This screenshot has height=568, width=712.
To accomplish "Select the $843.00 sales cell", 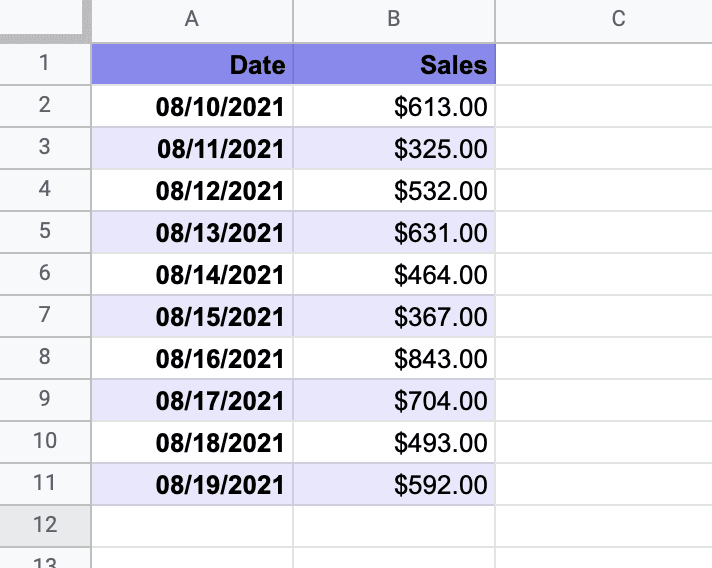I will click(x=394, y=358).
